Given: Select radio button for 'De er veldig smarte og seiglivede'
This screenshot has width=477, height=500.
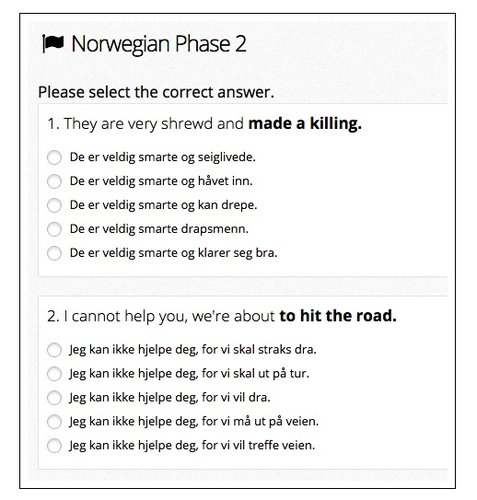Looking at the screenshot, I should pos(54,157).
